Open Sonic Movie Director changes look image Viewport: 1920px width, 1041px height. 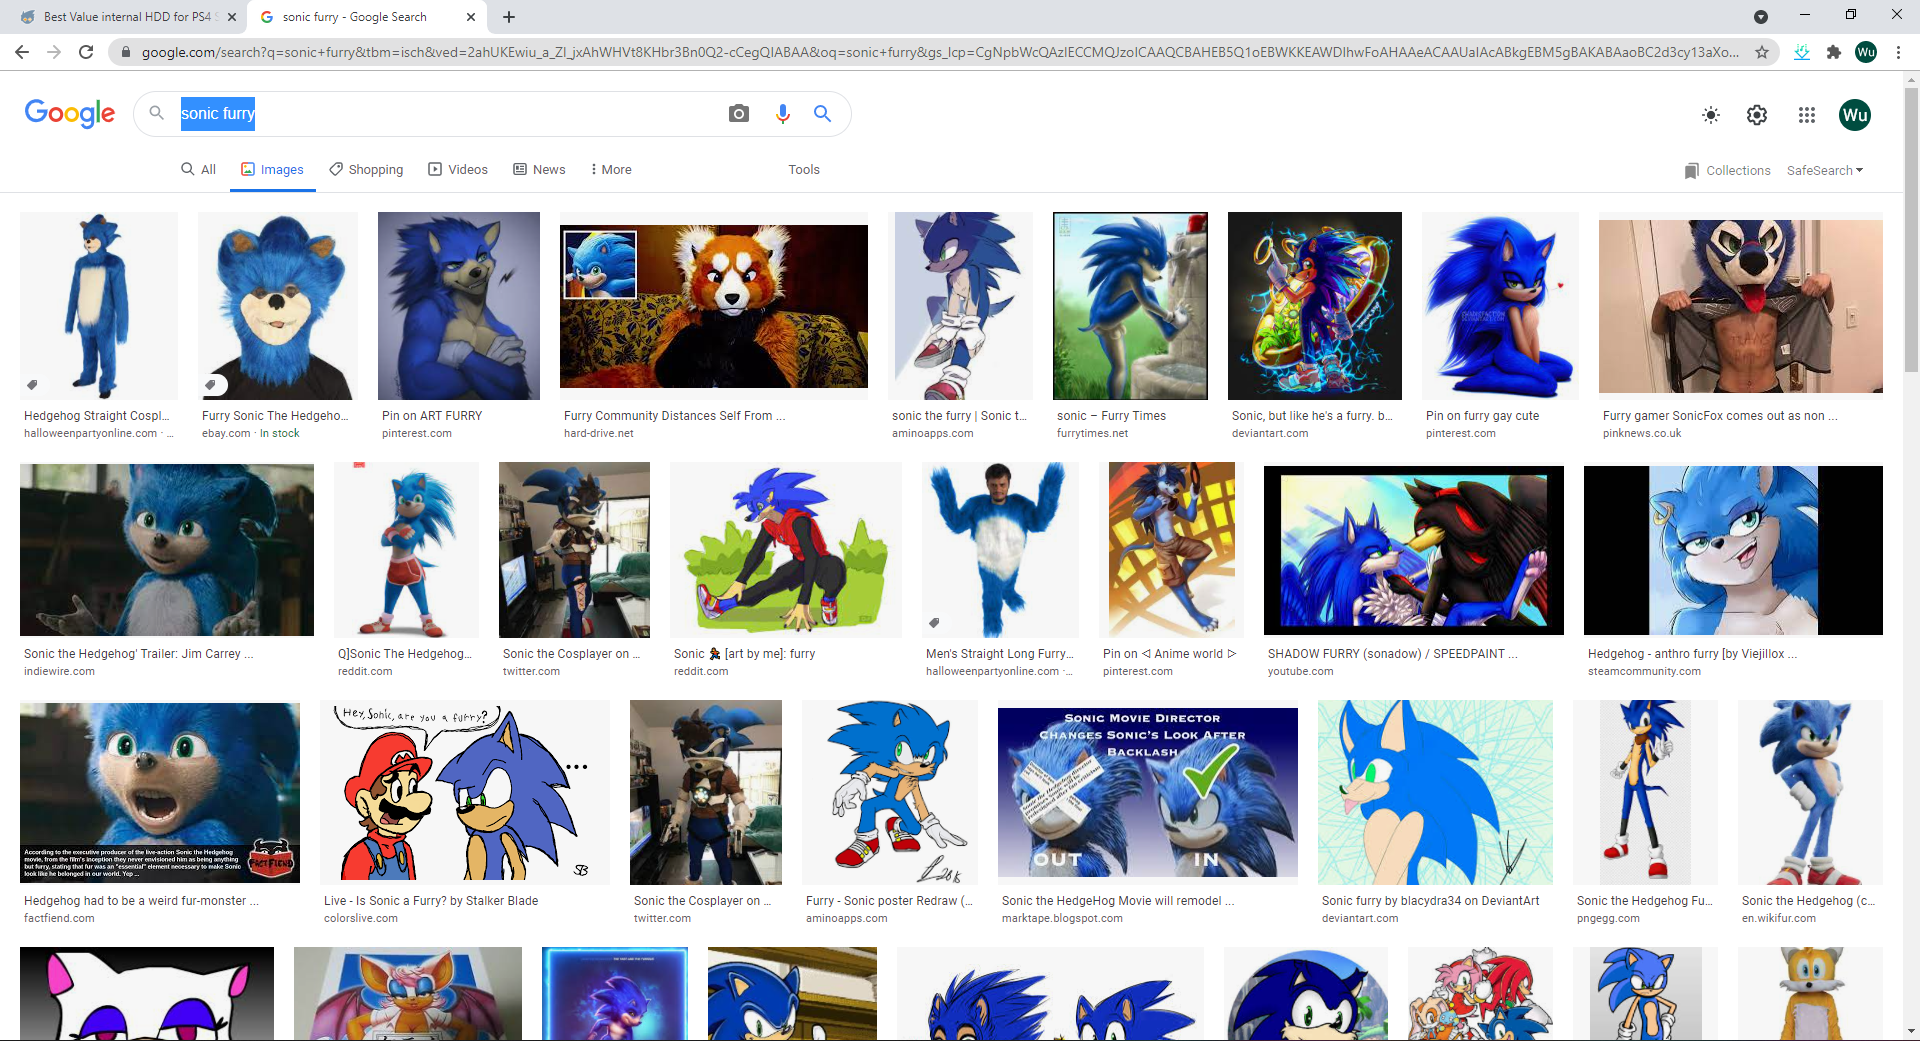click(x=1148, y=793)
